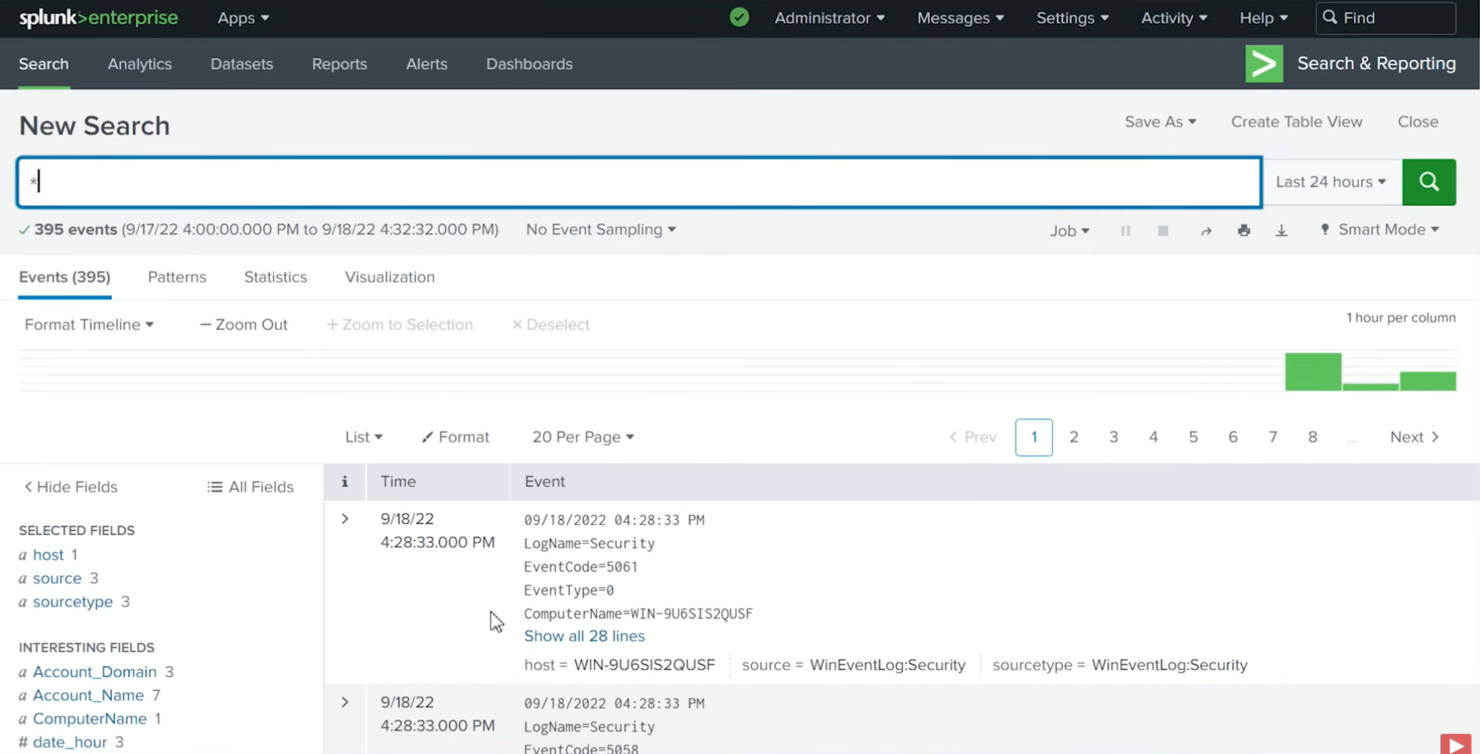The image size is (1480, 754).
Task: Select the Events (395) tab
Action: (65, 277)
